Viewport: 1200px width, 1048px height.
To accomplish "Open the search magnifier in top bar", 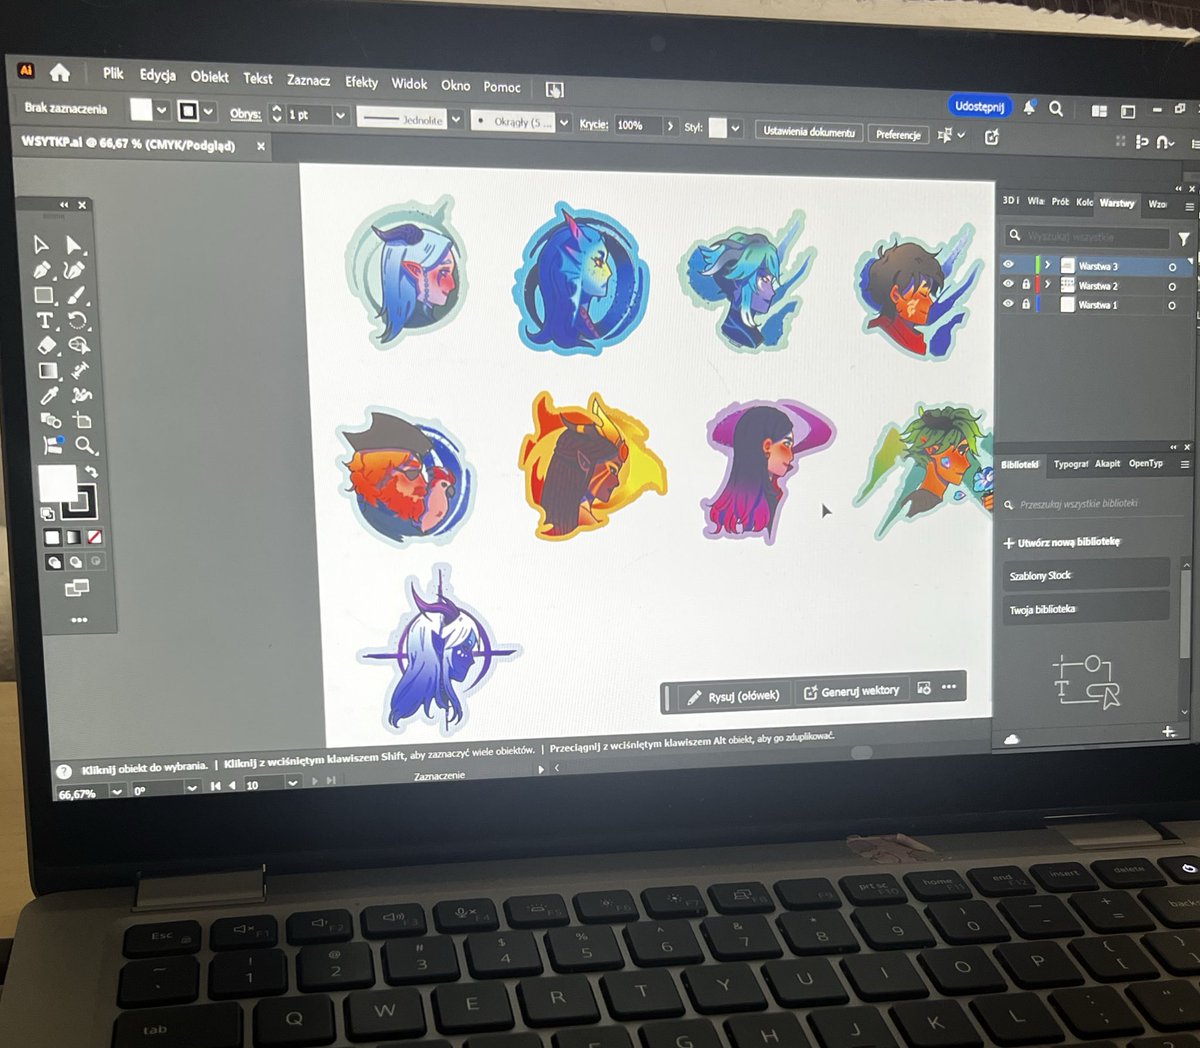I will [1055, 109].
